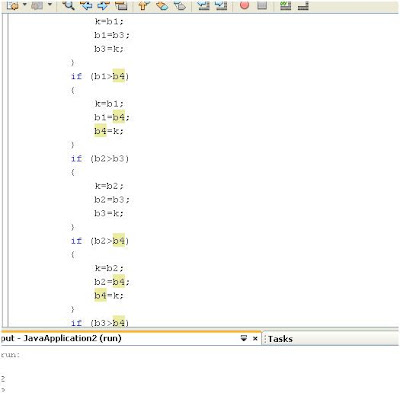
Task: Jump to previous bookmark with the up-arrow icon
Action: point(144,5)
